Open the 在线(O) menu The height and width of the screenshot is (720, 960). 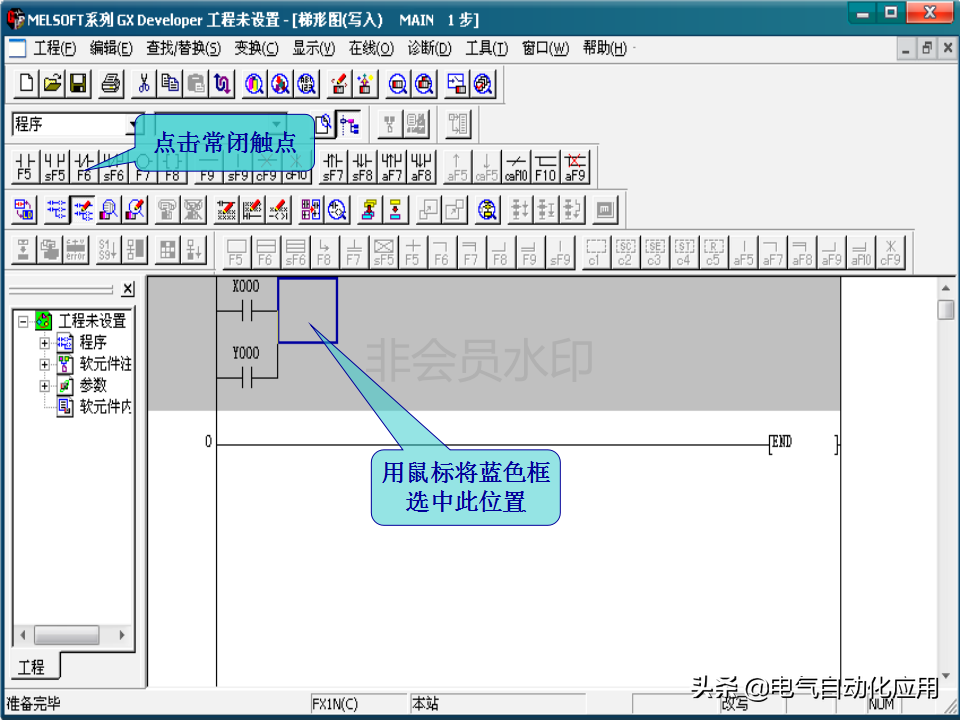[371, 48]
